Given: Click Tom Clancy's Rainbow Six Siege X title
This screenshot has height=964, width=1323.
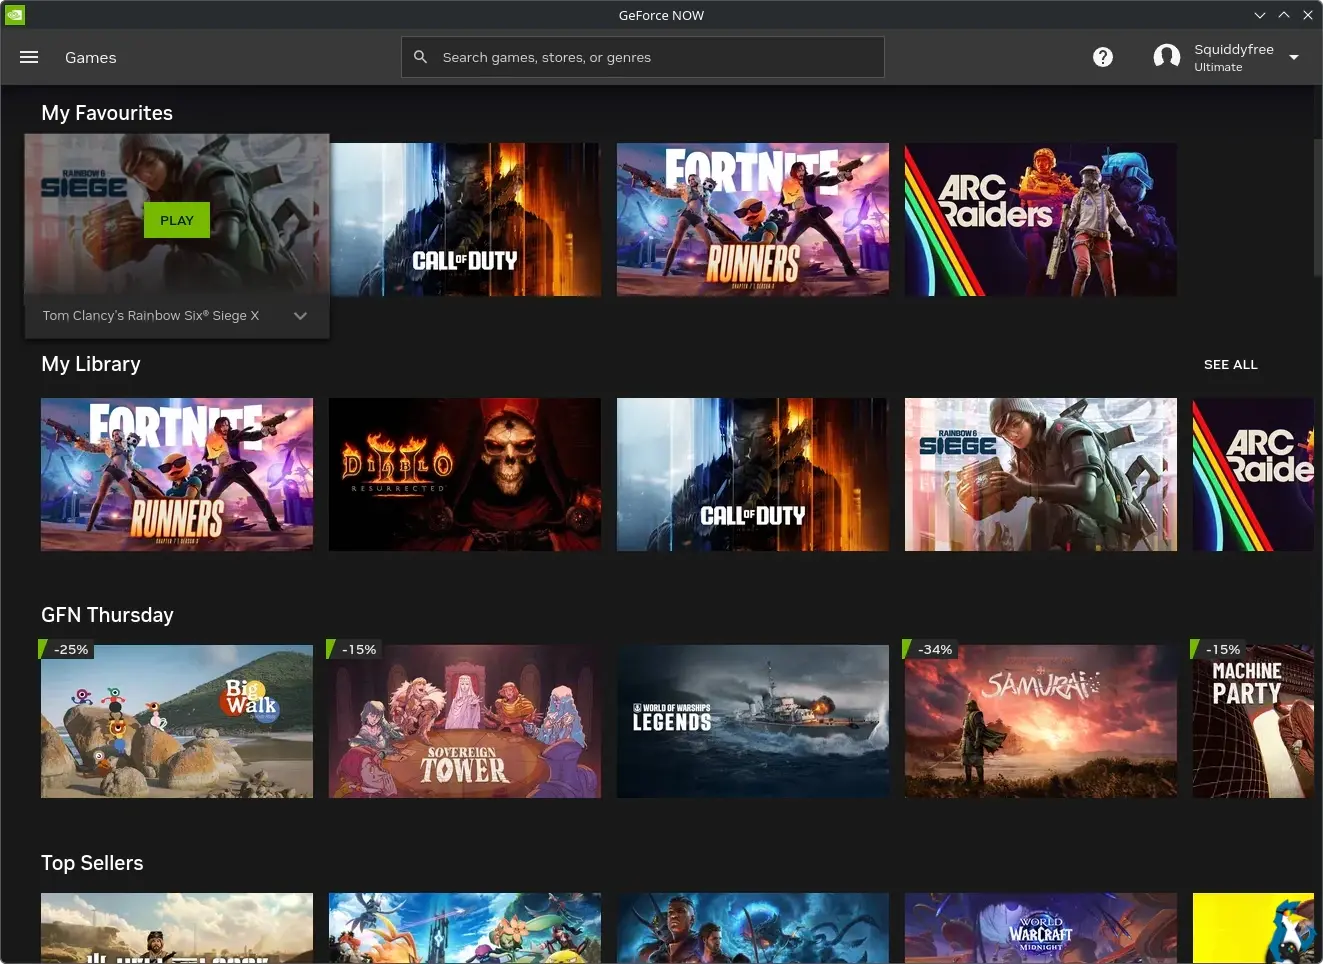Looking at the screenshot, I should pyautogui.click(x=151, y=316).
